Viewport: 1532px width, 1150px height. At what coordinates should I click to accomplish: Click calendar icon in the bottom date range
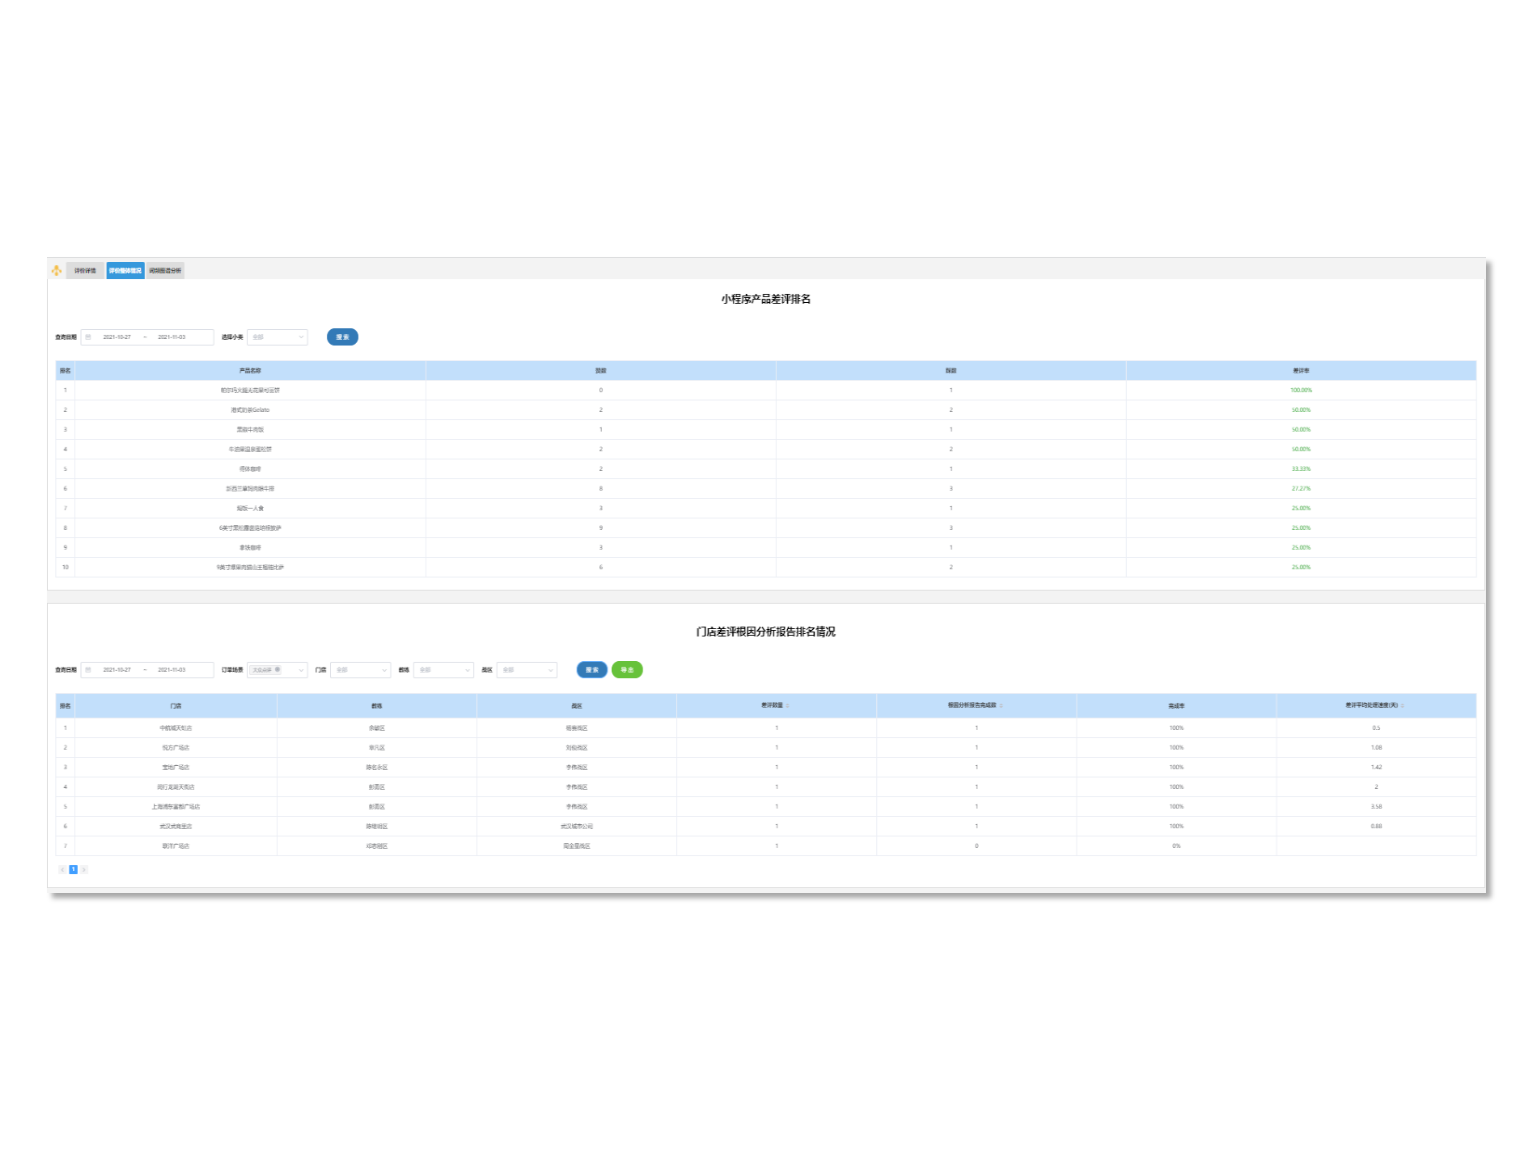(88, 671)
